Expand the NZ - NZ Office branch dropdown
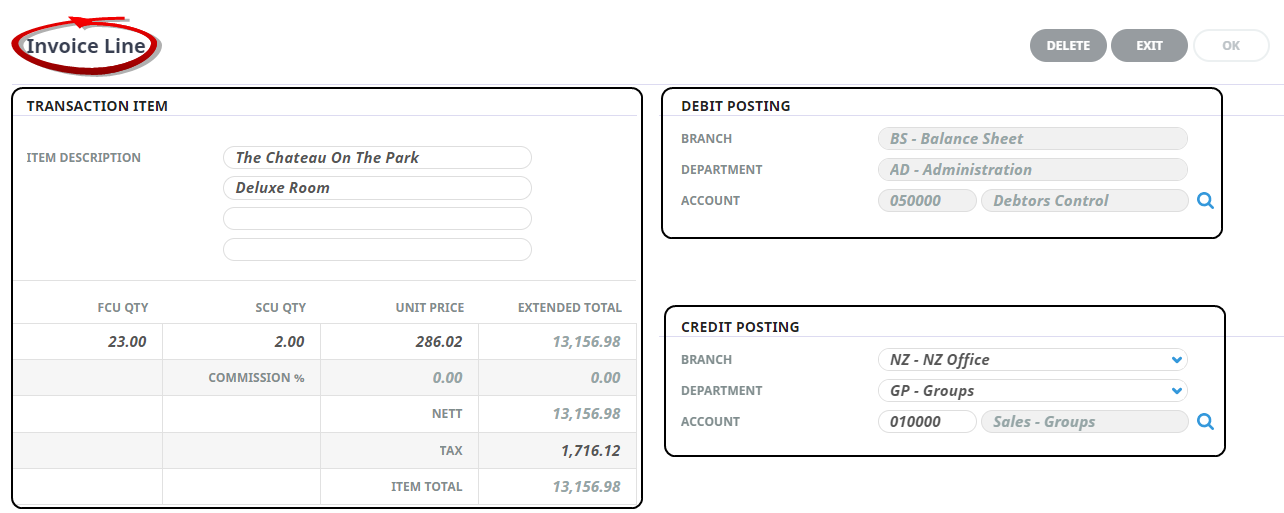This screenshot has width=1284, height=513. [x=1177, y=360]
